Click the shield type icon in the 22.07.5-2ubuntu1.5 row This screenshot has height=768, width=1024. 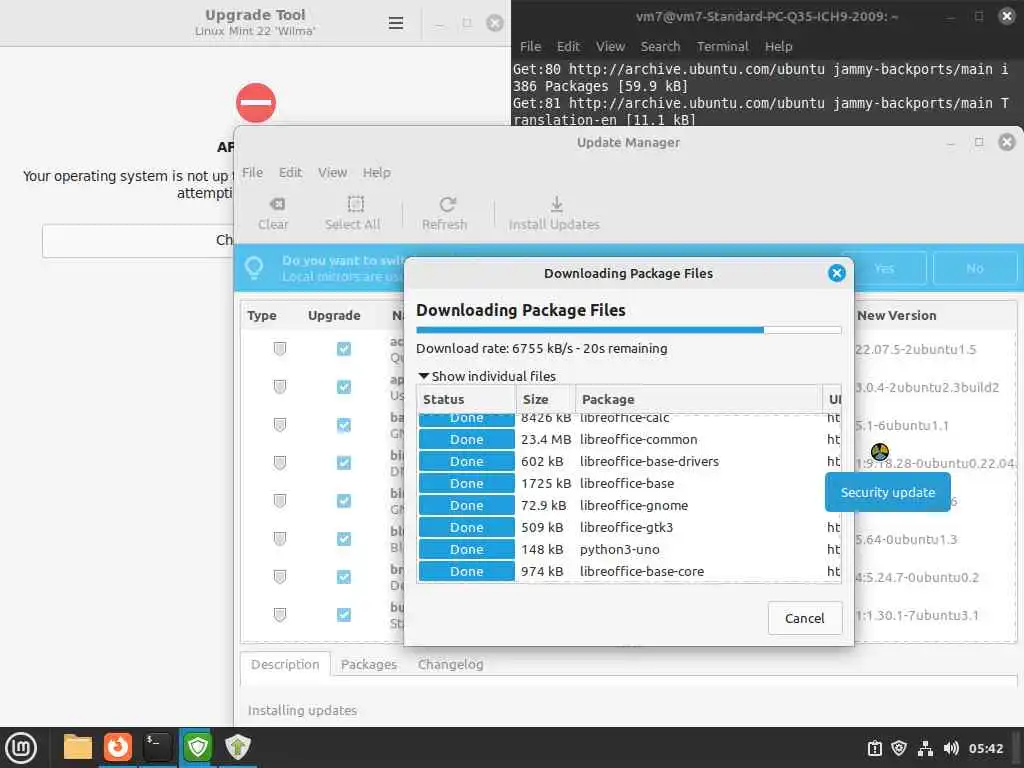[280, 349]
